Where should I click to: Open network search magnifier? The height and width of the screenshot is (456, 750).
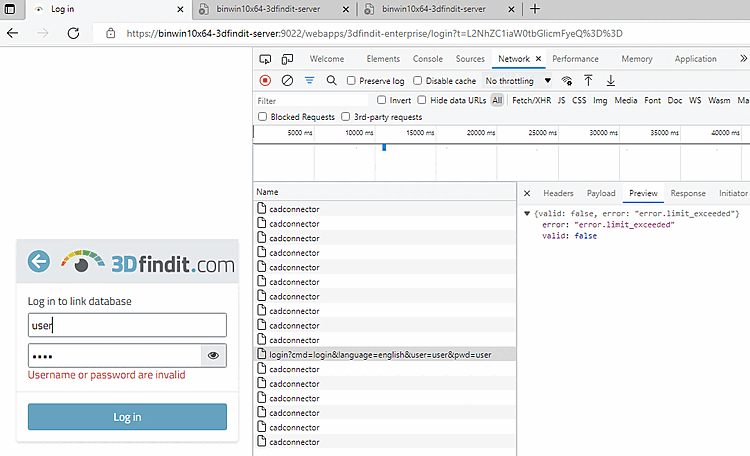[x=331, y=80]
